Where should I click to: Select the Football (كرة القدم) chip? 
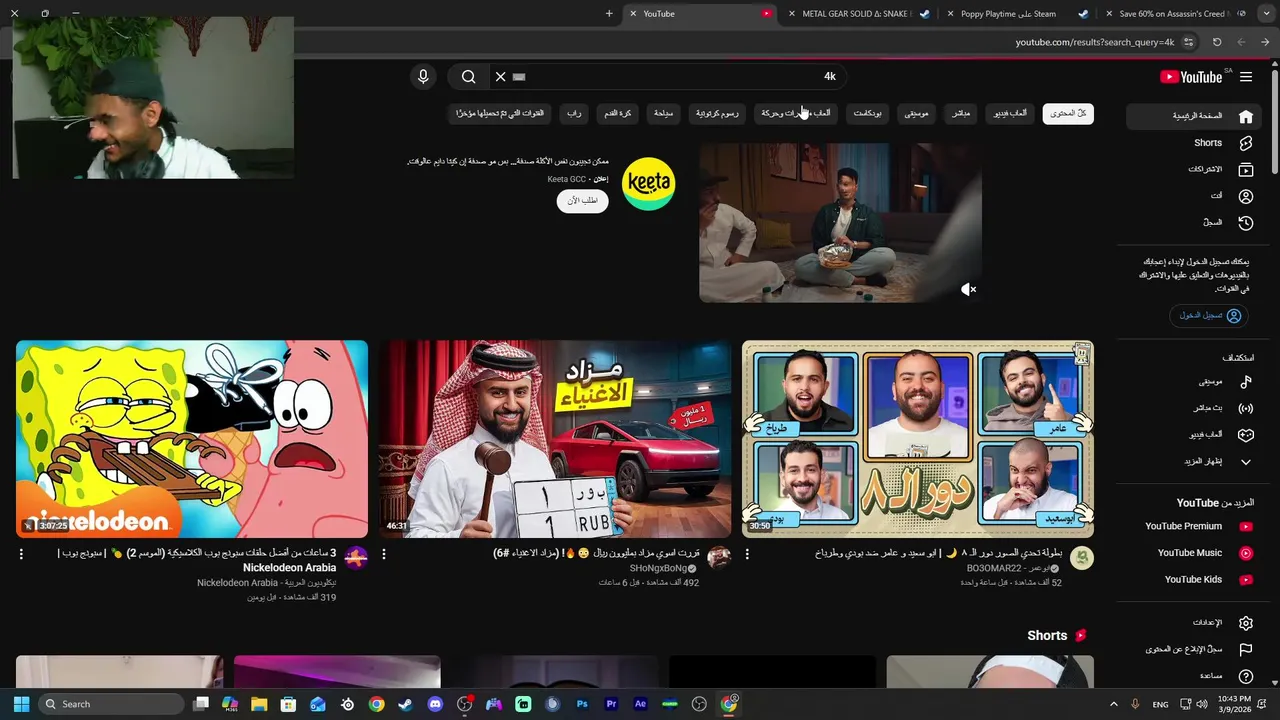pos(618,114)
